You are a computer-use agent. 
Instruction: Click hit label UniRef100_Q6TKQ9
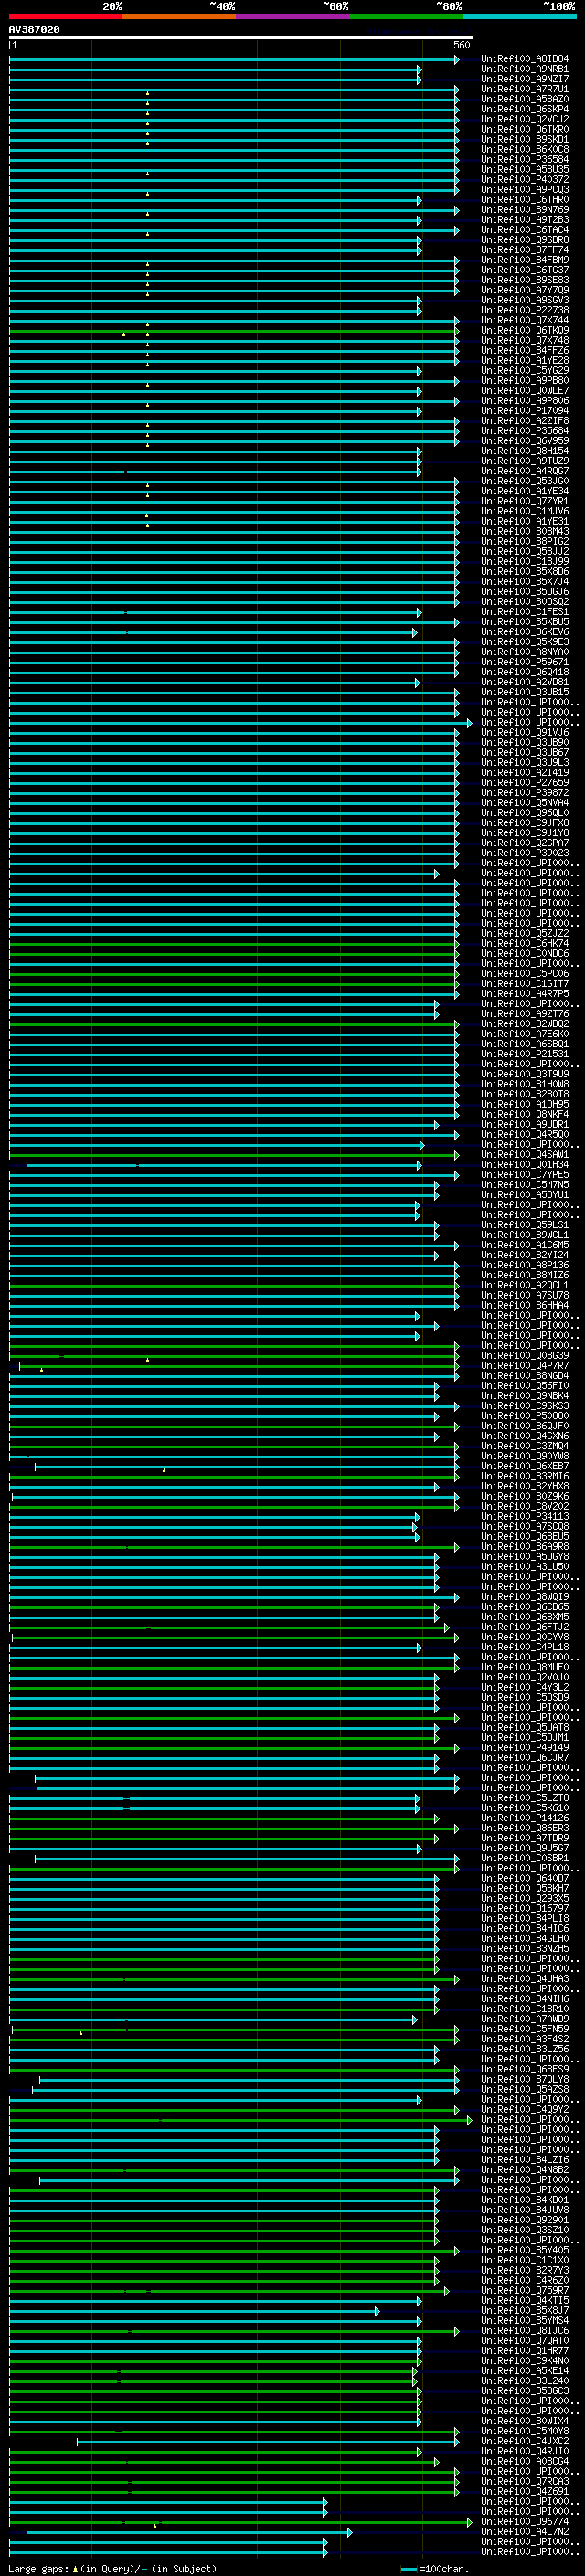point(525,330)
